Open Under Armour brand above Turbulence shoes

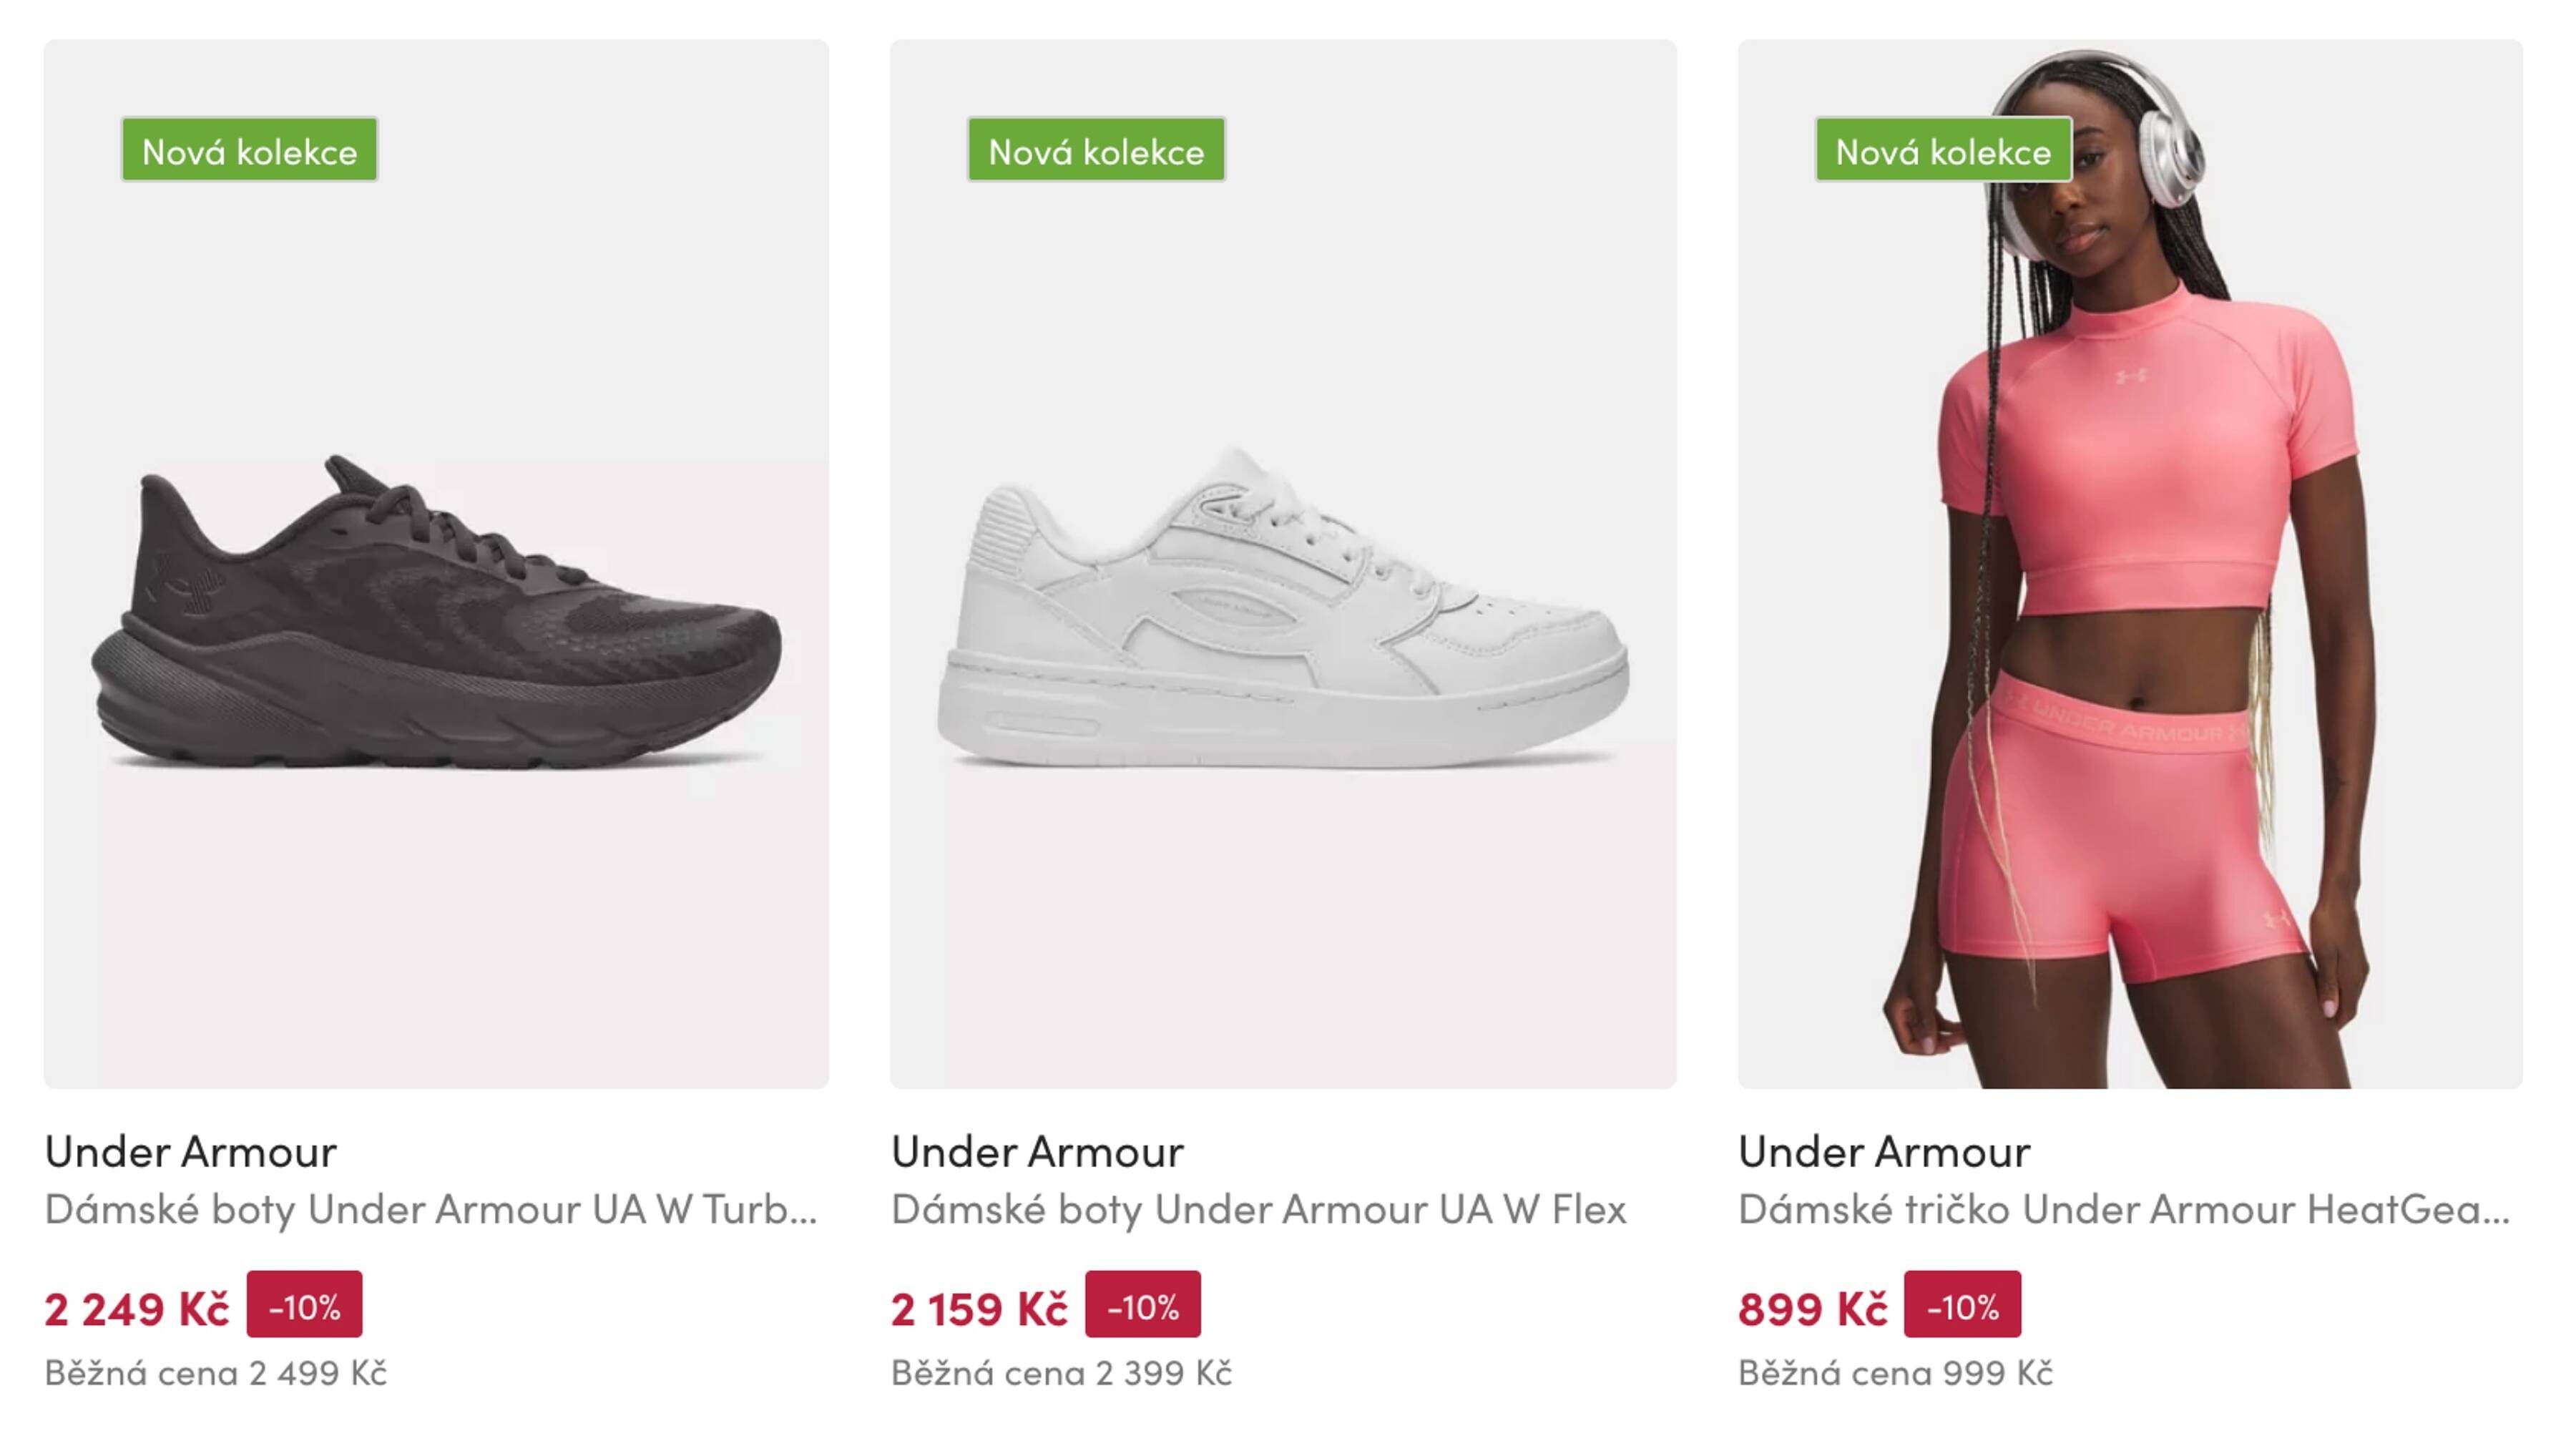pos(191,1152)
